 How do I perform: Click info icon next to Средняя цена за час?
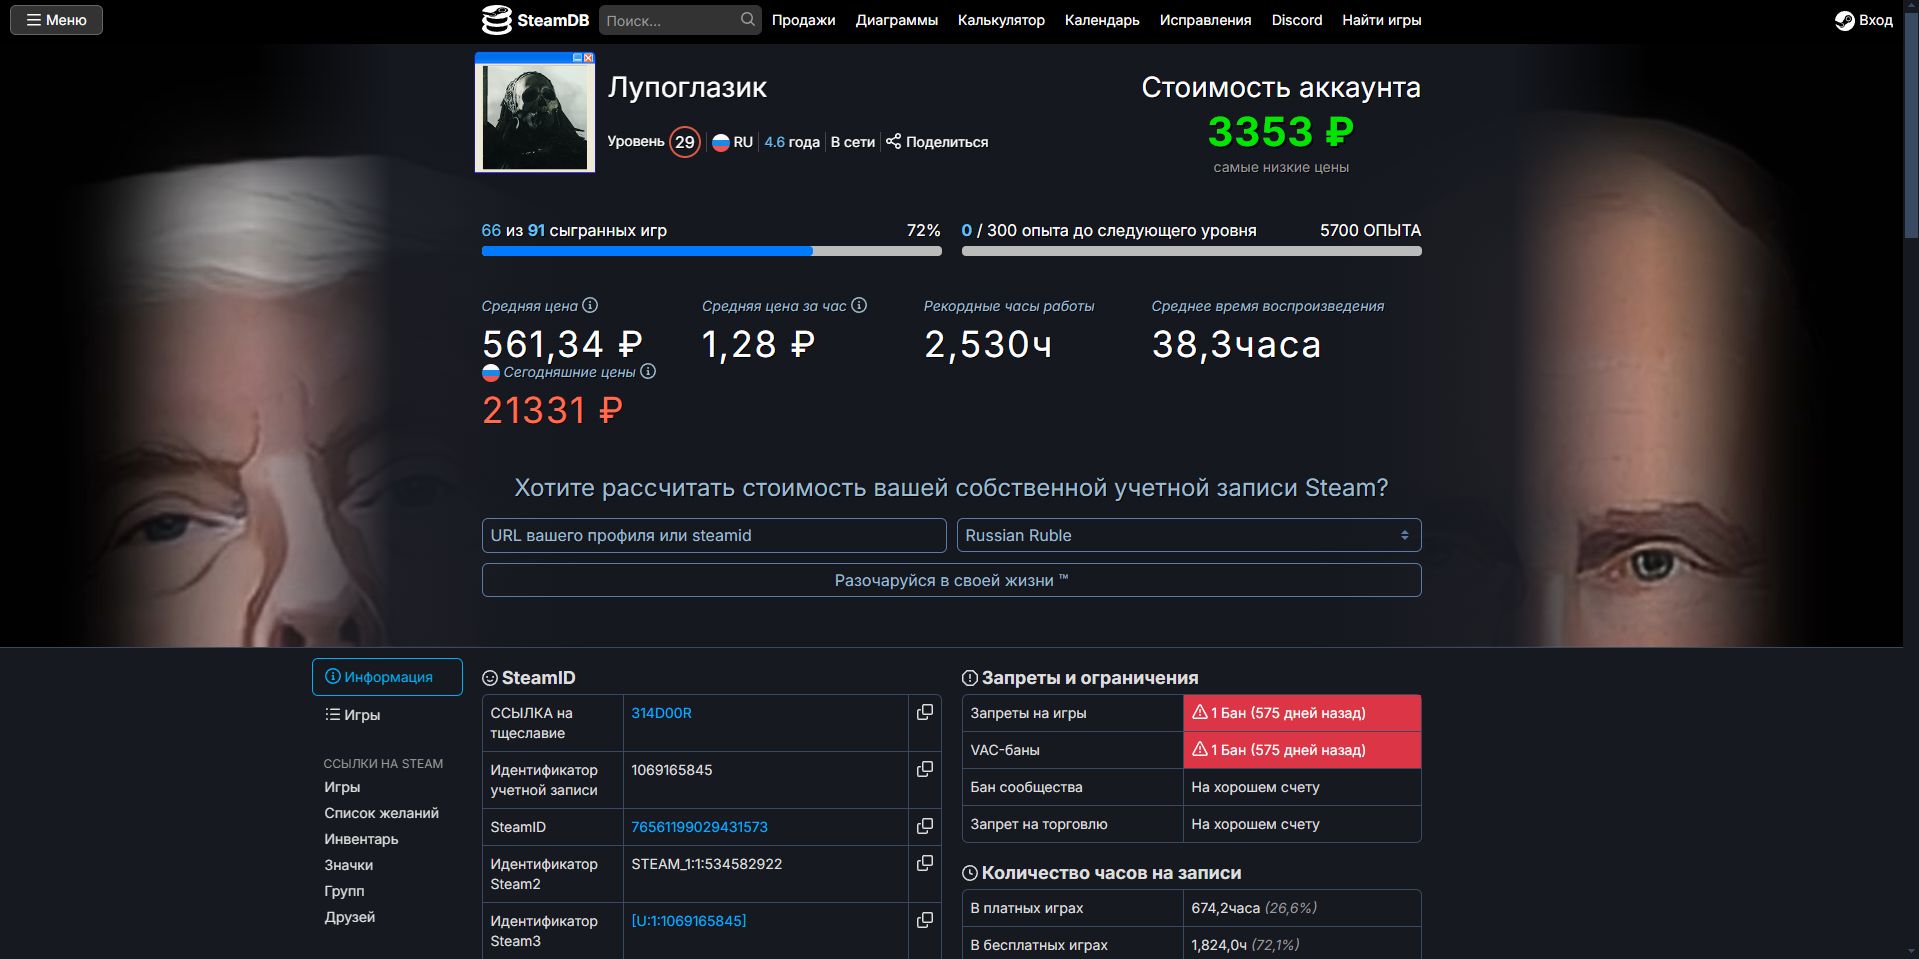click(x=859, y=305)
